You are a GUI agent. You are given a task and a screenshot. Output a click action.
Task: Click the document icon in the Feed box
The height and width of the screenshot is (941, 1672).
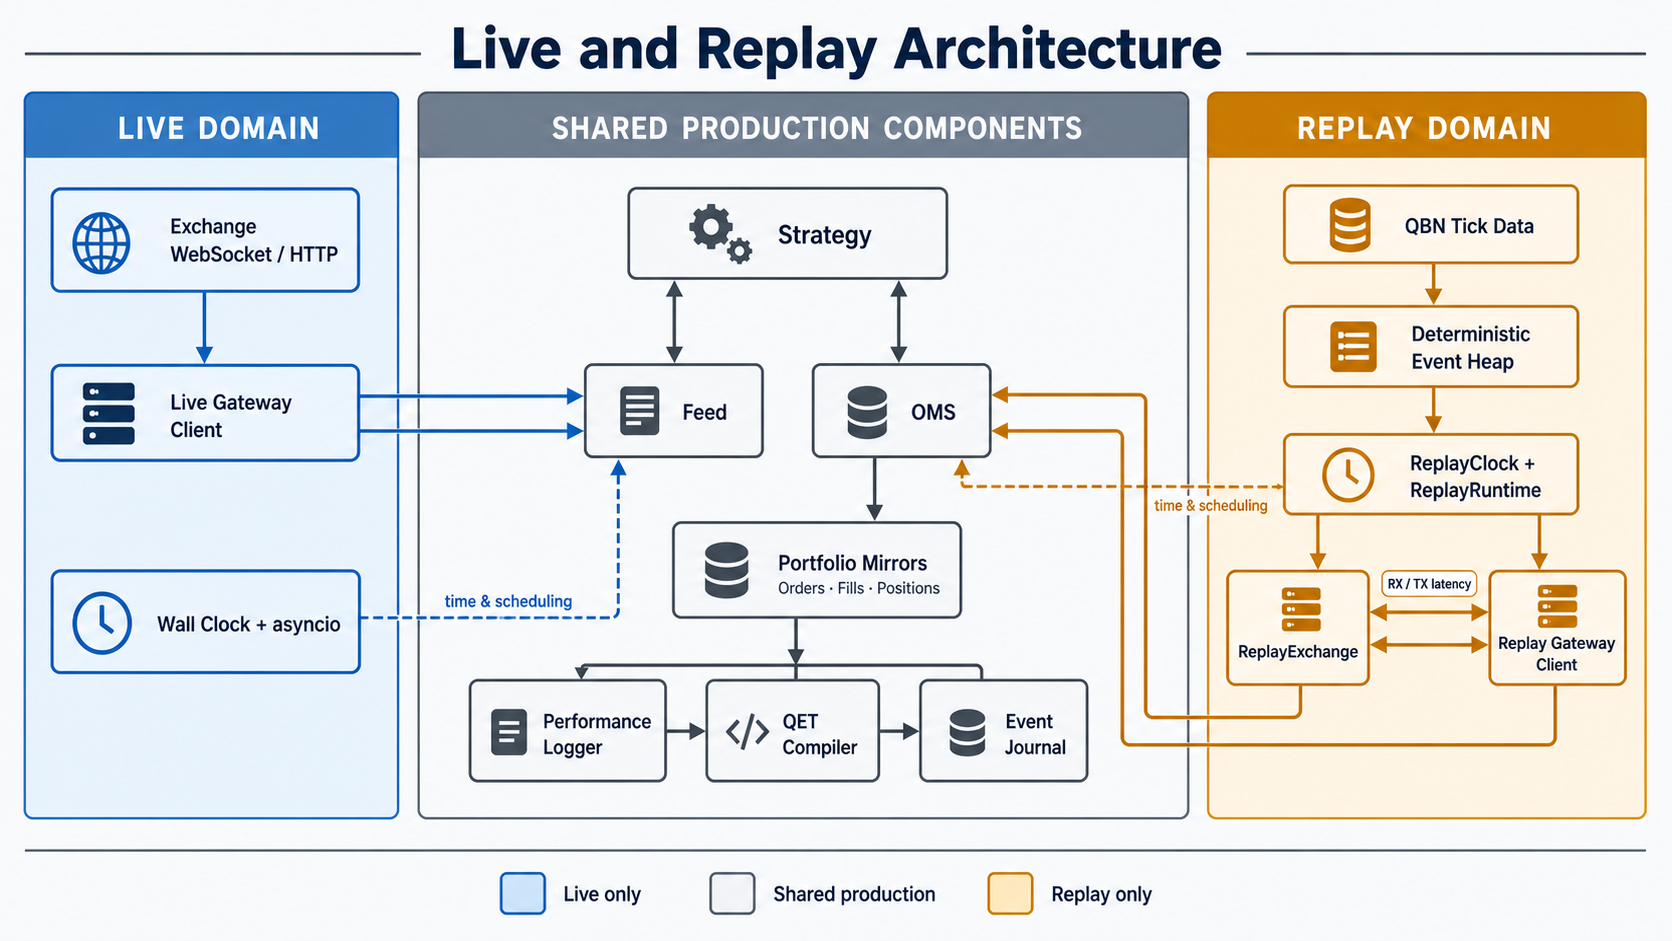pos(639,411)
